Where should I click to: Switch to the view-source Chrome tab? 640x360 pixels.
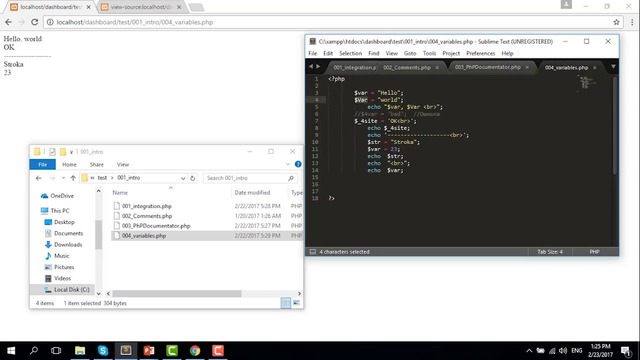coord(141,7)
